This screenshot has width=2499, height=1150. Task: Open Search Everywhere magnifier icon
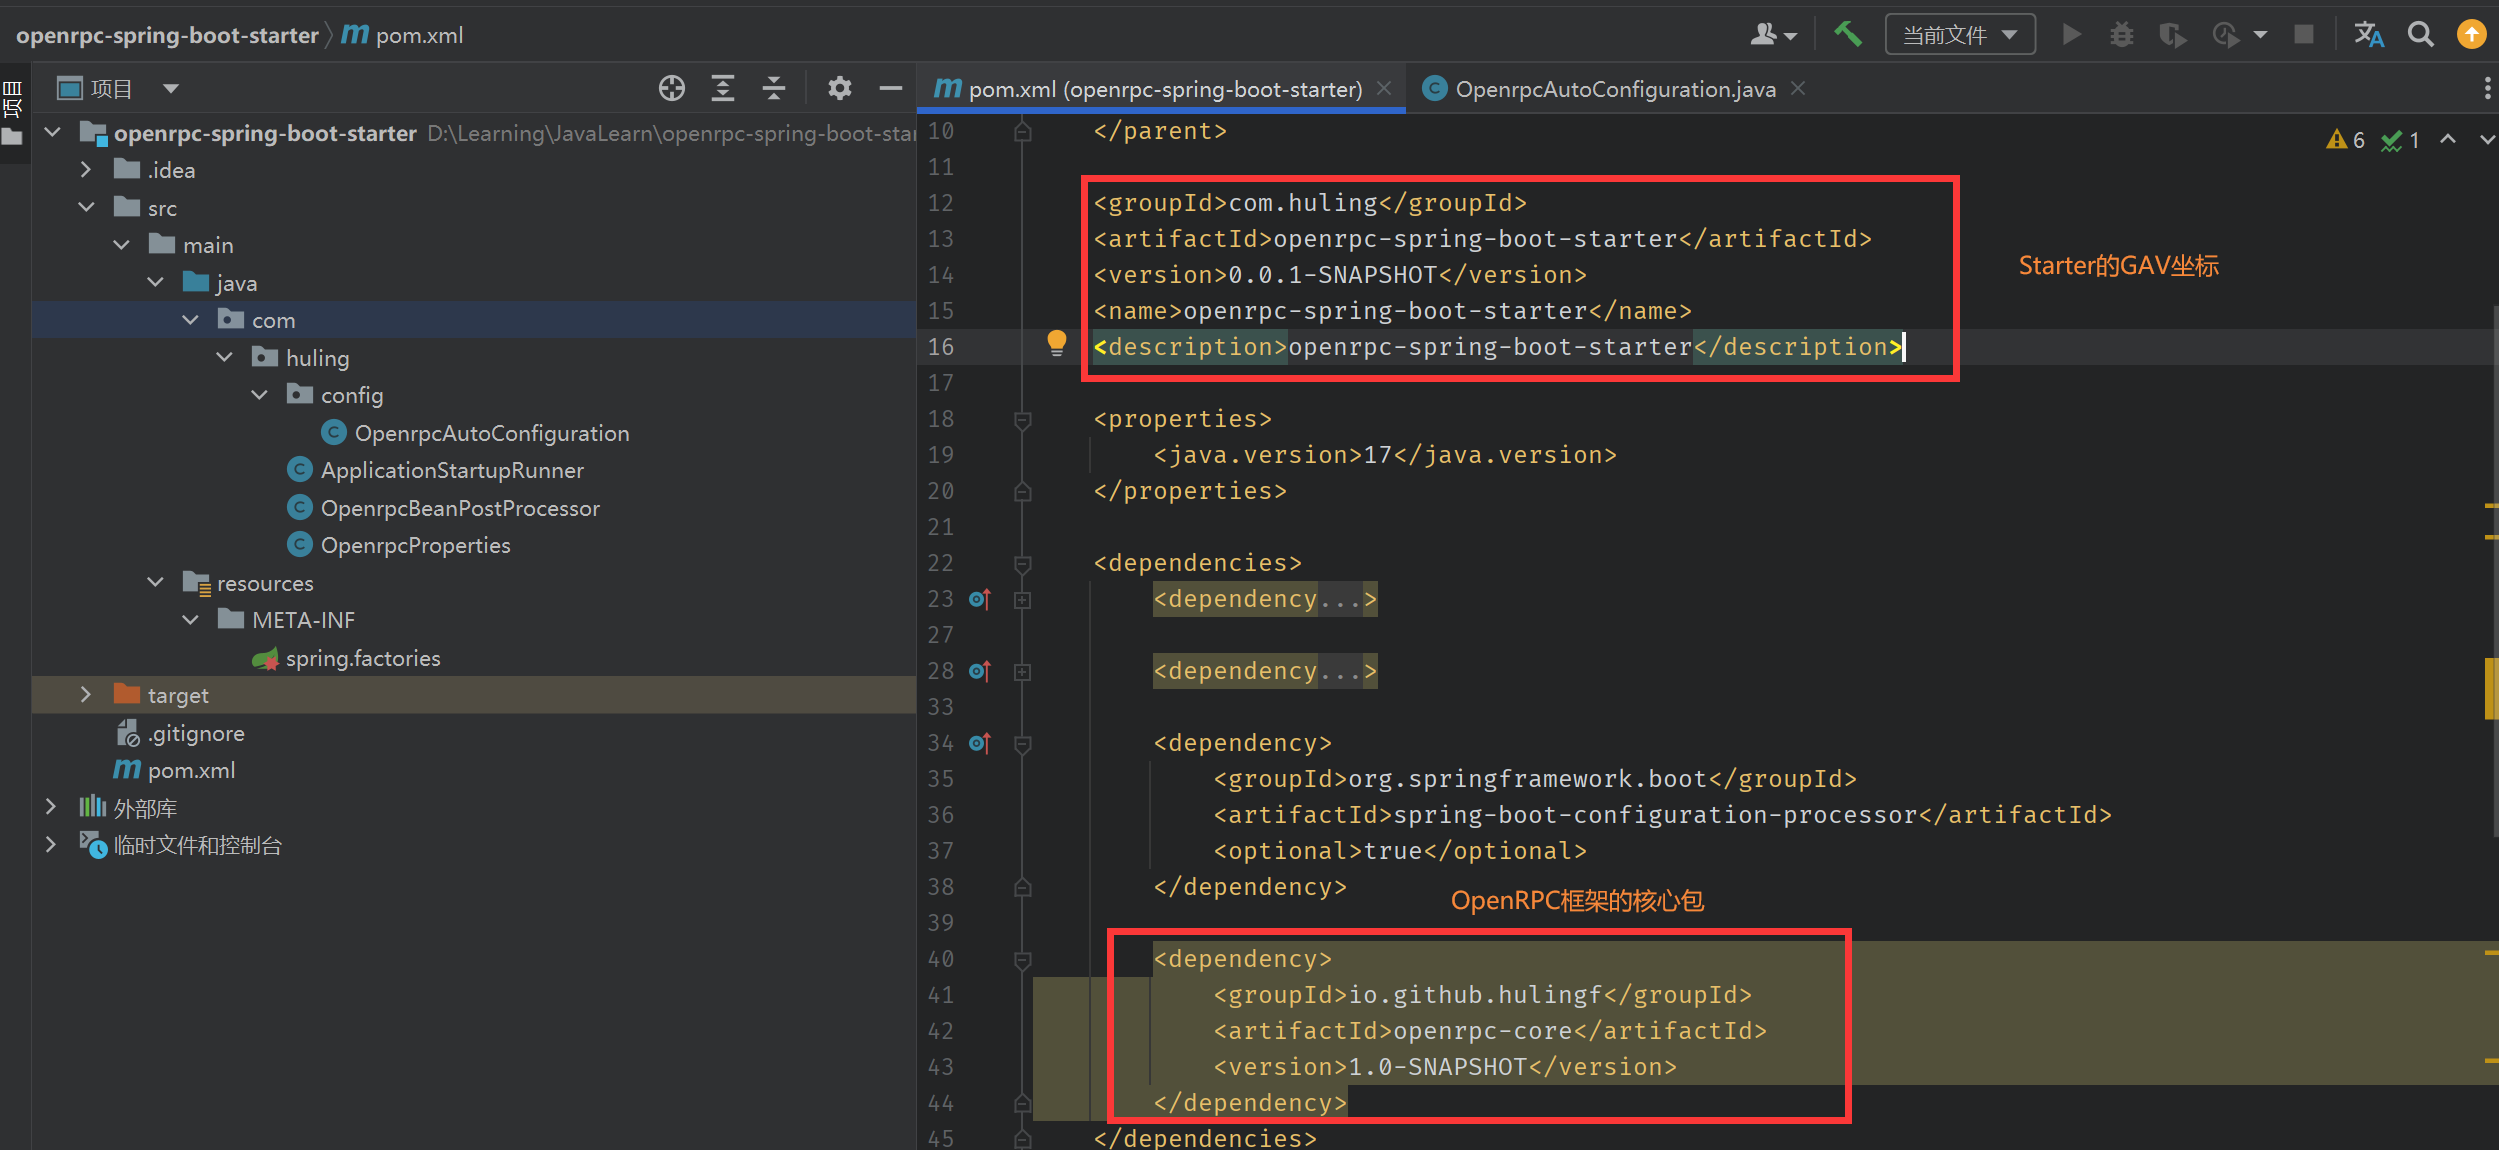click(2421, 35)
